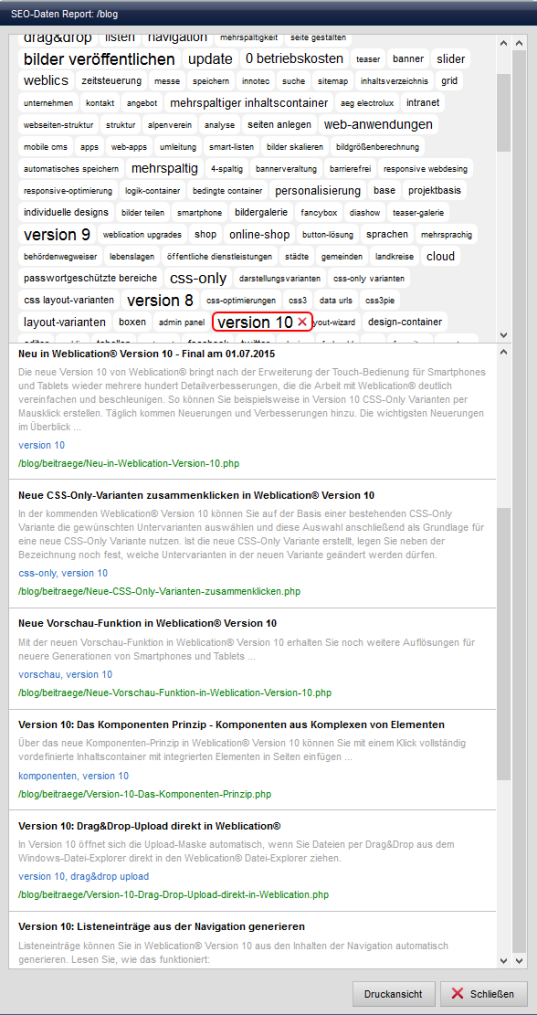
Task: Select the 'seiten anlegen' tag
Action: 279,124
